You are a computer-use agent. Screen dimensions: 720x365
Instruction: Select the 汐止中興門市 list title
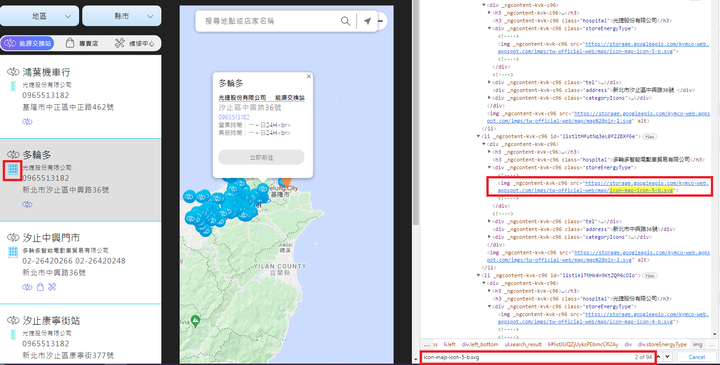51,237
